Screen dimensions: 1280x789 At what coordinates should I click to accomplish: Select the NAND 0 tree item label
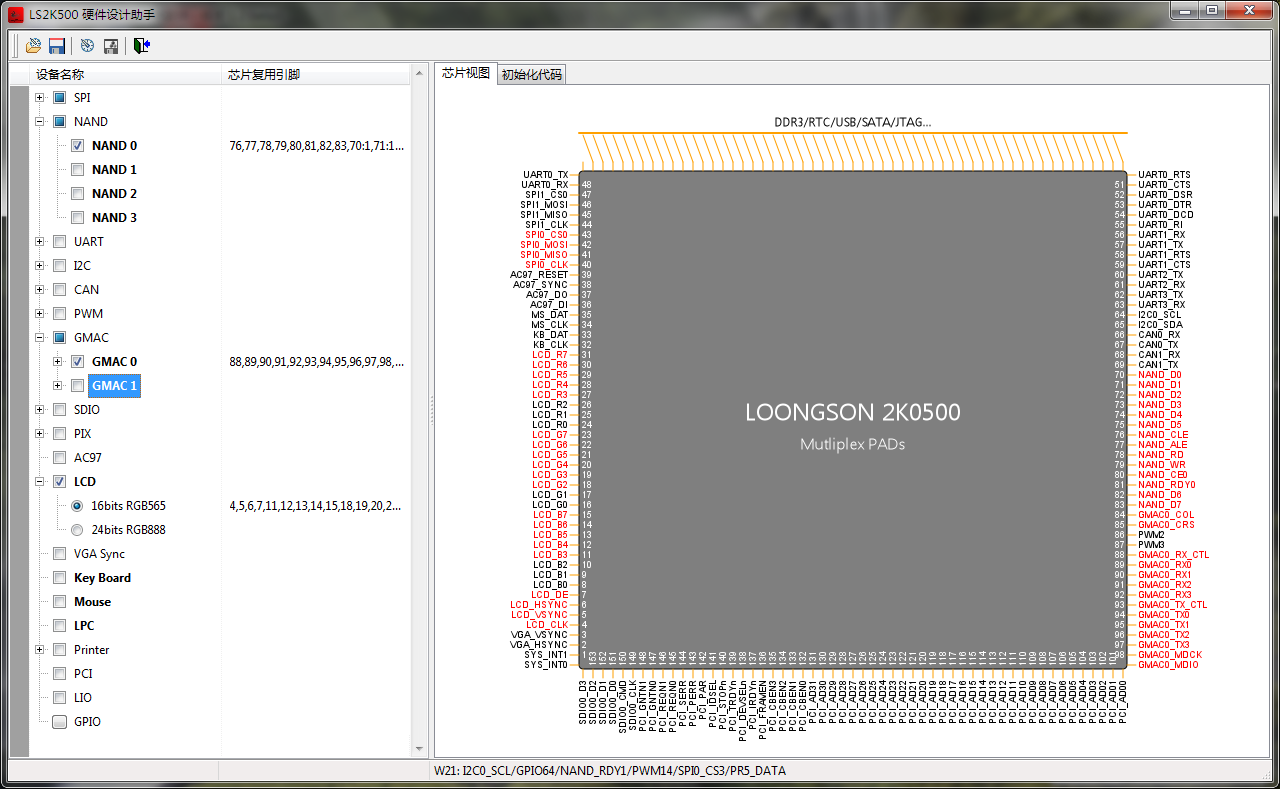tap(115, 146)
